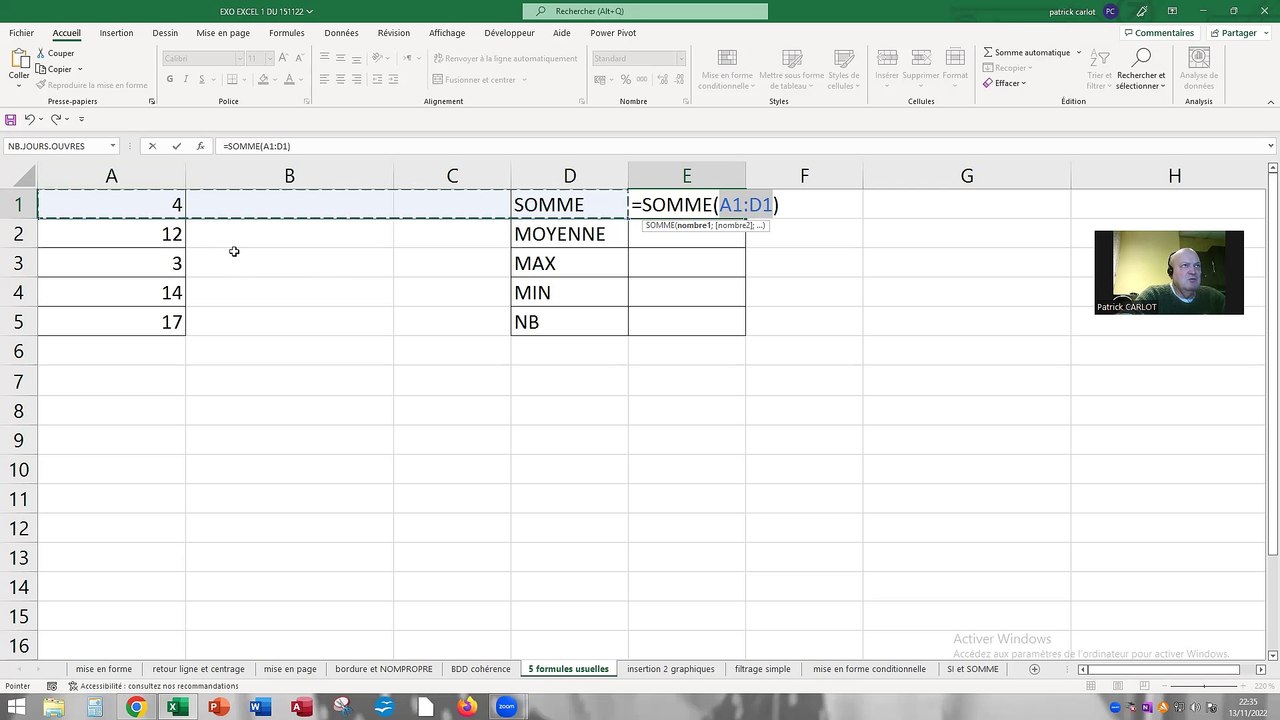Confirm formula with the checkmark icon
1280x720 pixels.
[x=177, y=146]
